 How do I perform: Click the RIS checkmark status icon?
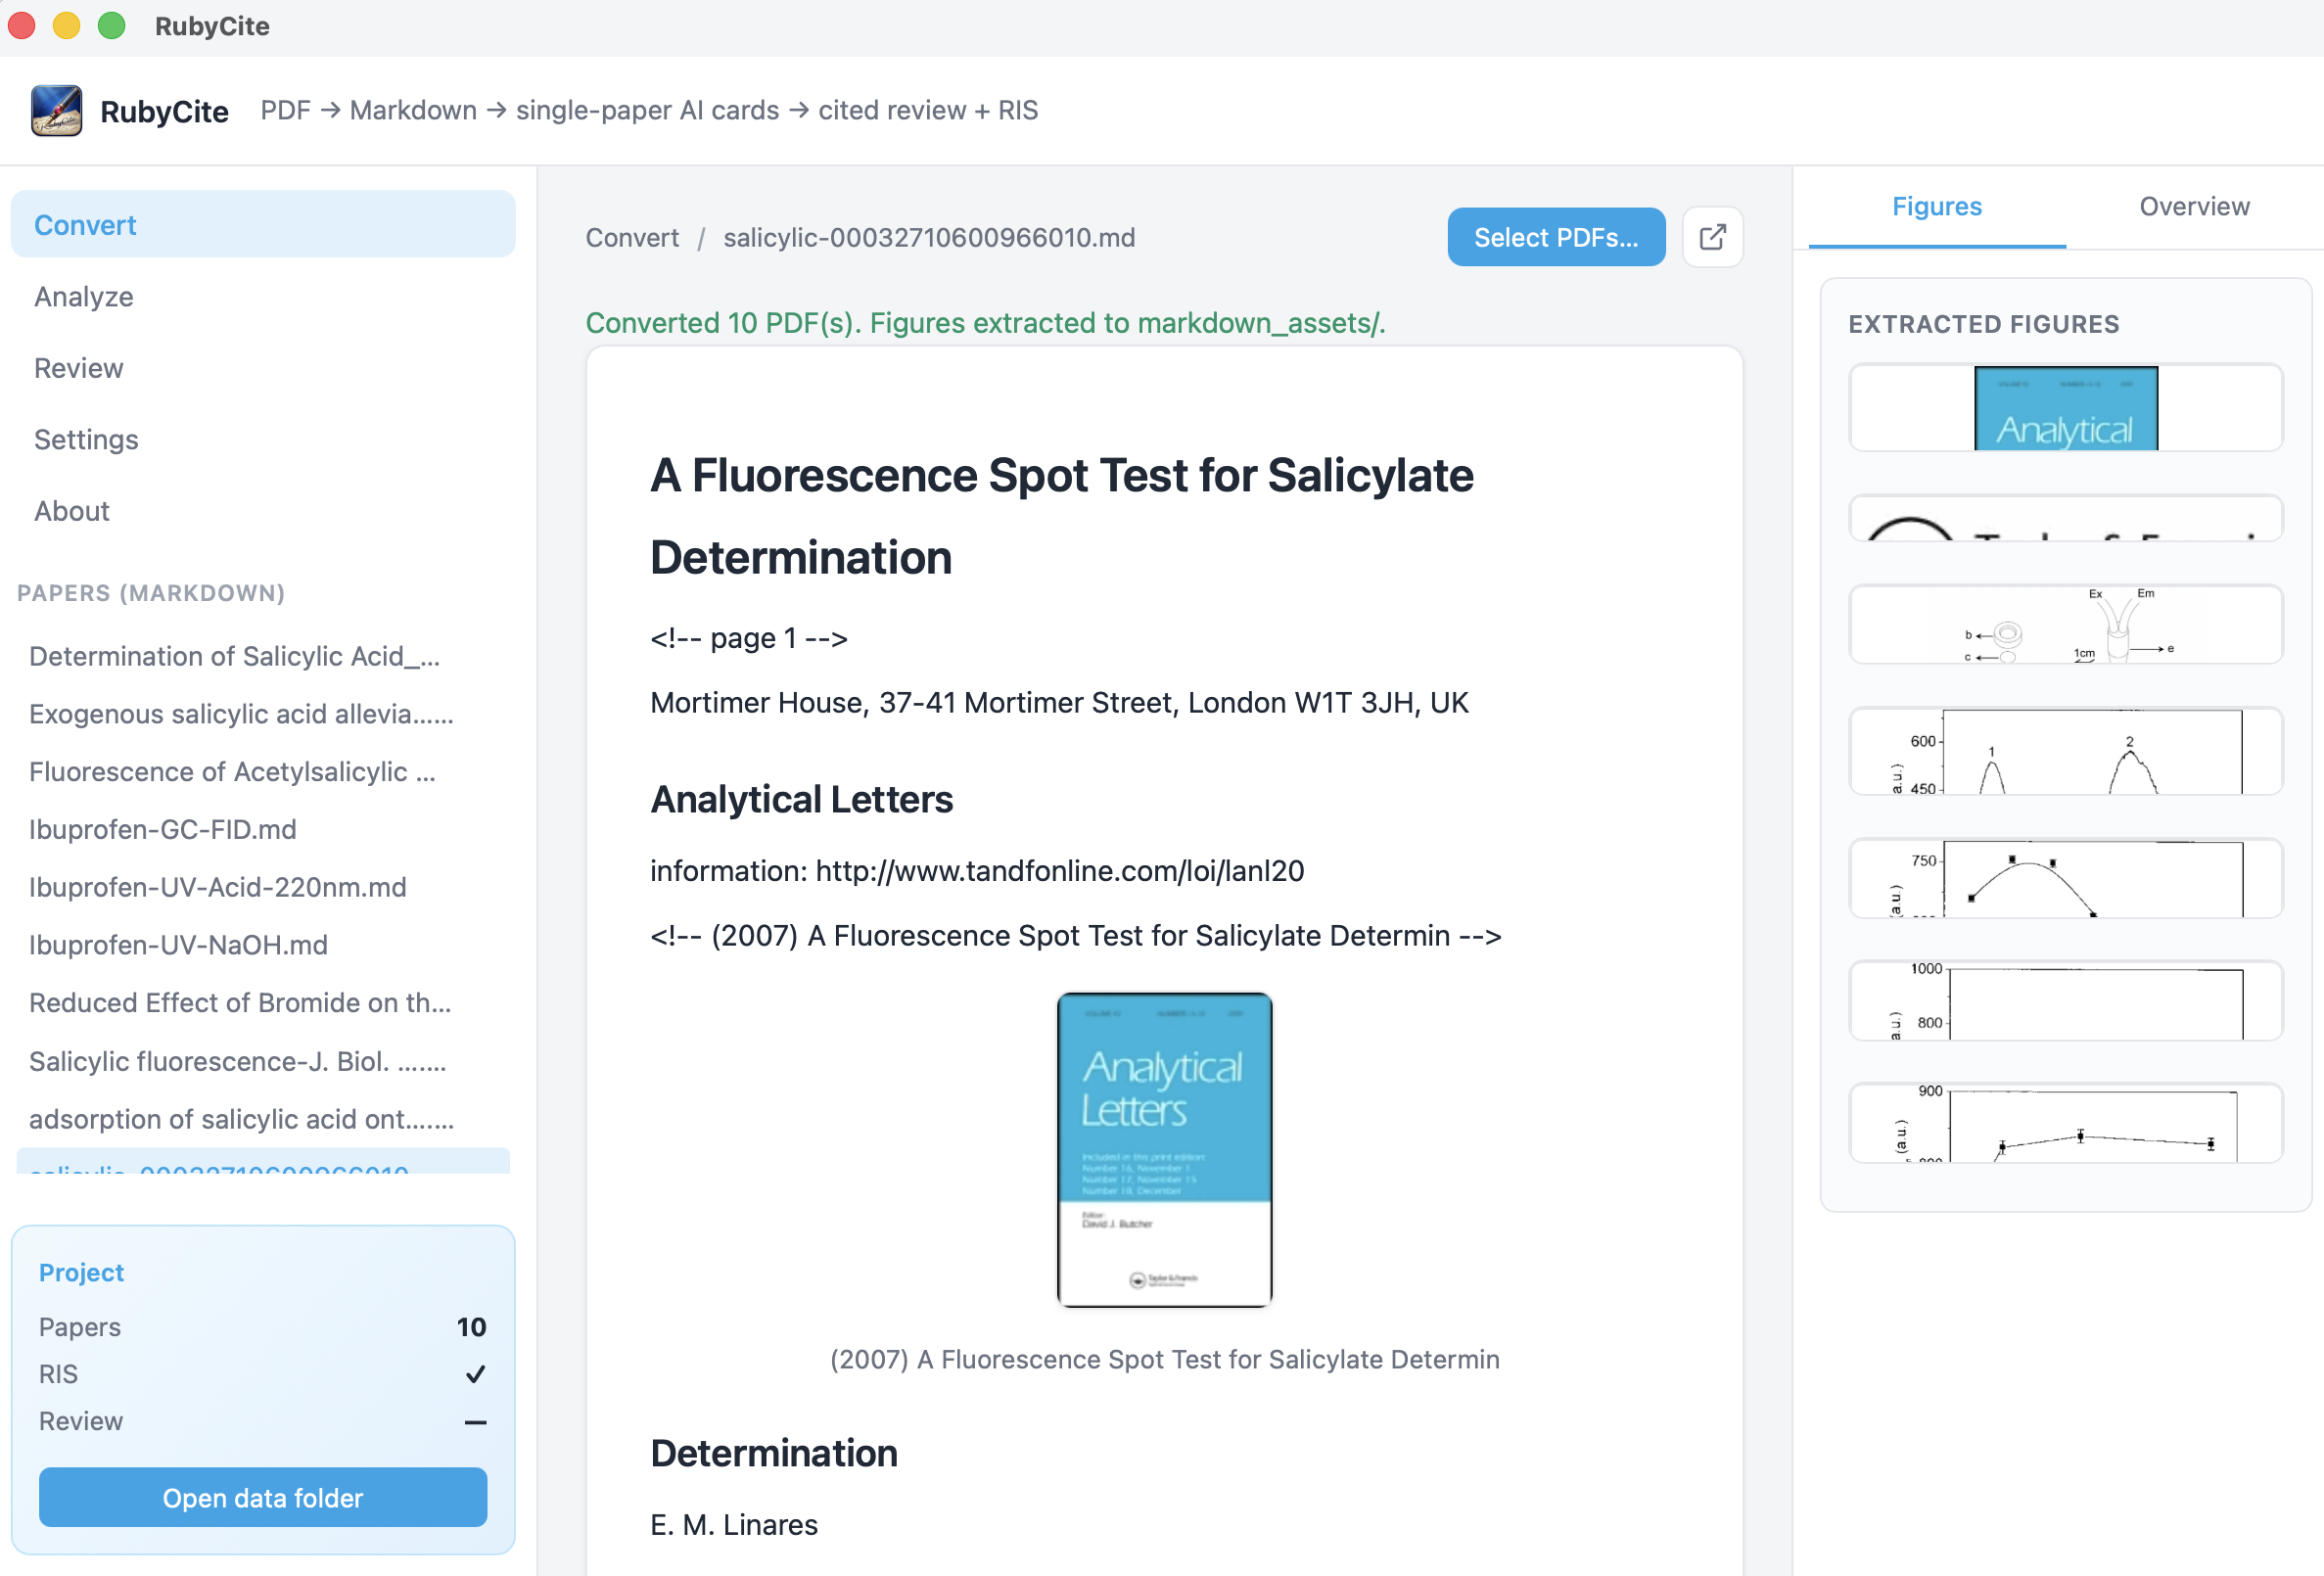click(x=475, y=1374)
